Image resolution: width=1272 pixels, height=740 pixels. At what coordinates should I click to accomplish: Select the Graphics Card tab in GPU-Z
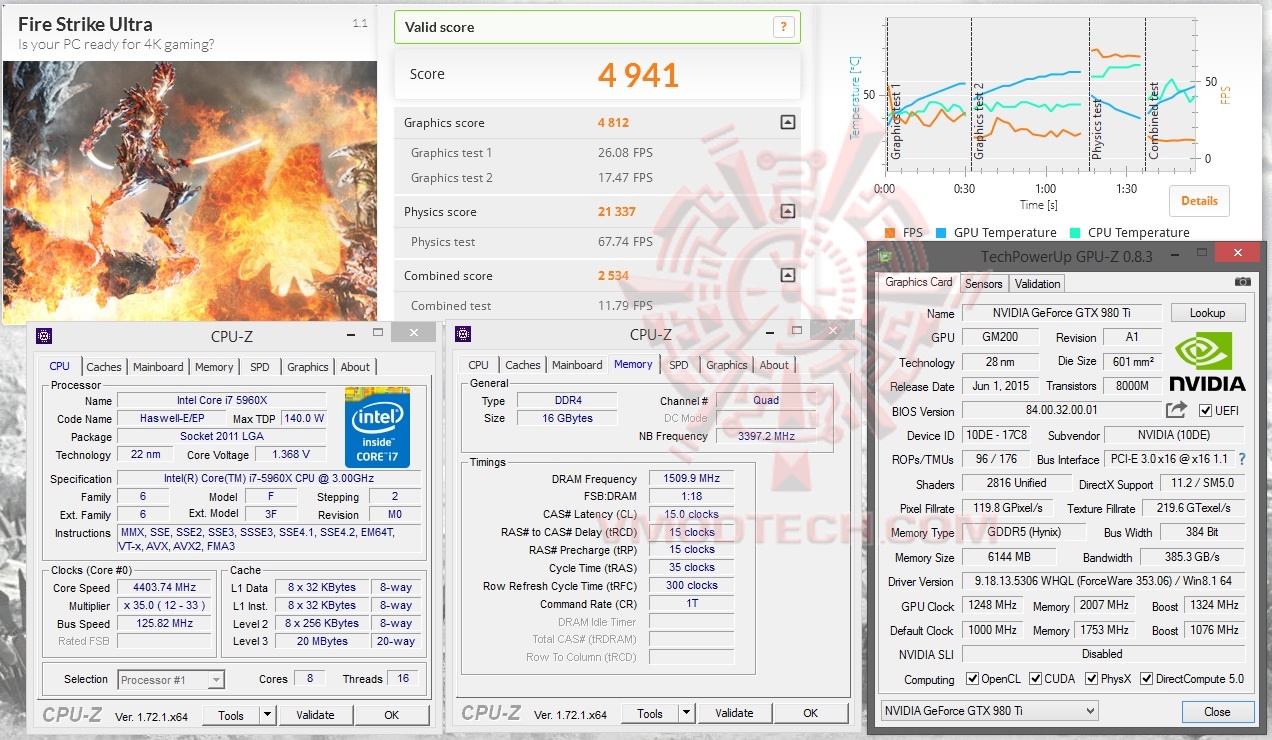(x=919, y=282)
